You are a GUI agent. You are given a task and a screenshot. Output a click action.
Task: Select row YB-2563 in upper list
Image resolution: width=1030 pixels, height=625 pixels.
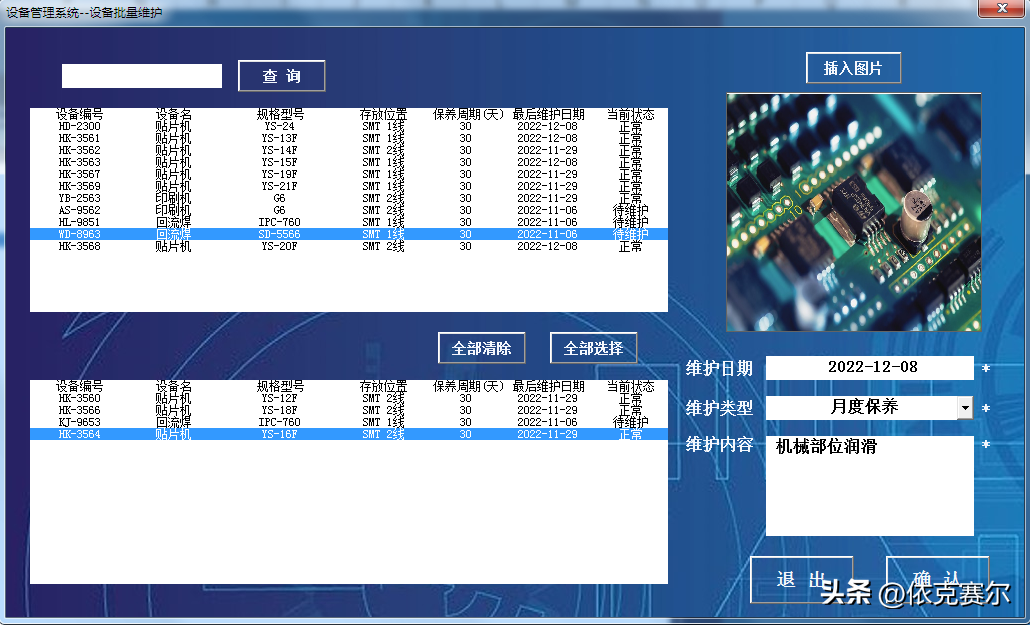click(349, 198)
